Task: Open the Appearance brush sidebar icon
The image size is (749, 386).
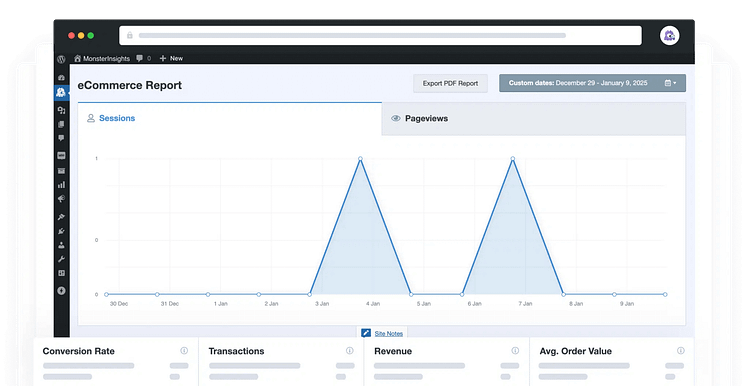Action: (61, 217)
